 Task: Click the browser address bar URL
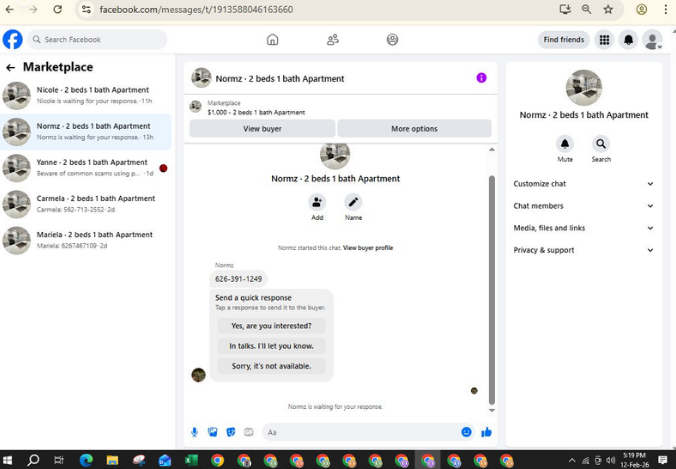[196, 9]
